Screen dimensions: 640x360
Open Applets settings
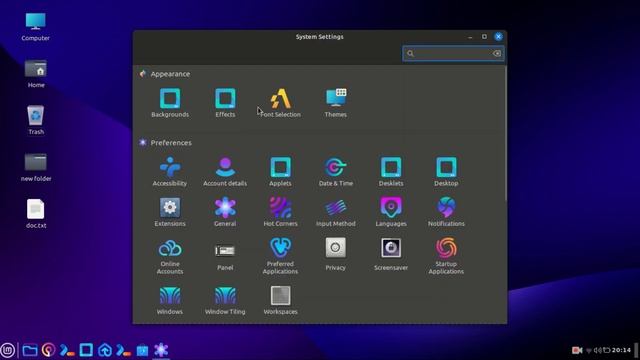[280, 172]
